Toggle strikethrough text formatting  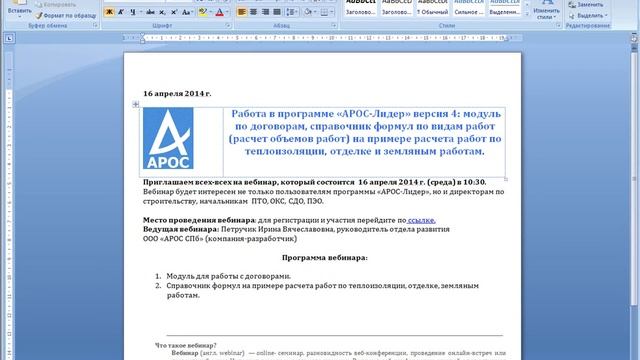coord(150,12)
